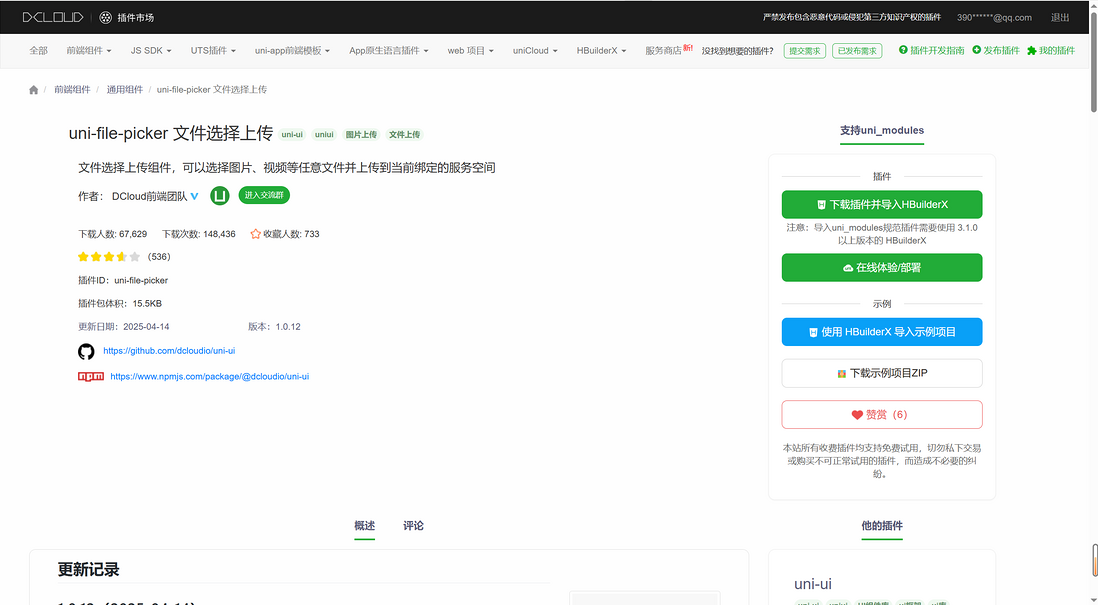Viewport: 1098px width, 605px height.
Task: Expand the 前端组件 dropdown menu
Action: pyautogui.click(x=89, y=50)
